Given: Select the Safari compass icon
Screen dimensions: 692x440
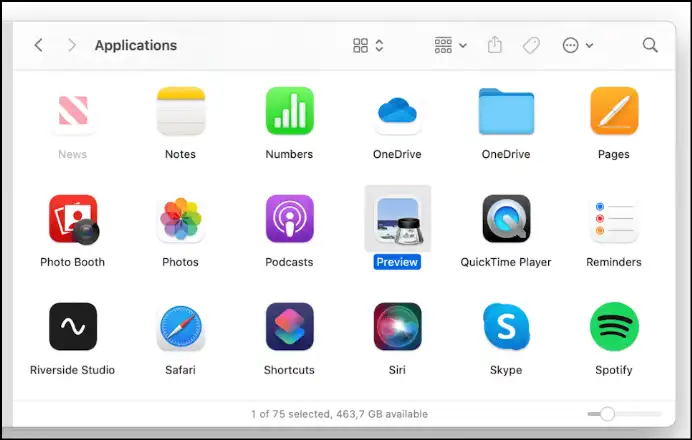Looking at the screenshot, I should 181,327.
